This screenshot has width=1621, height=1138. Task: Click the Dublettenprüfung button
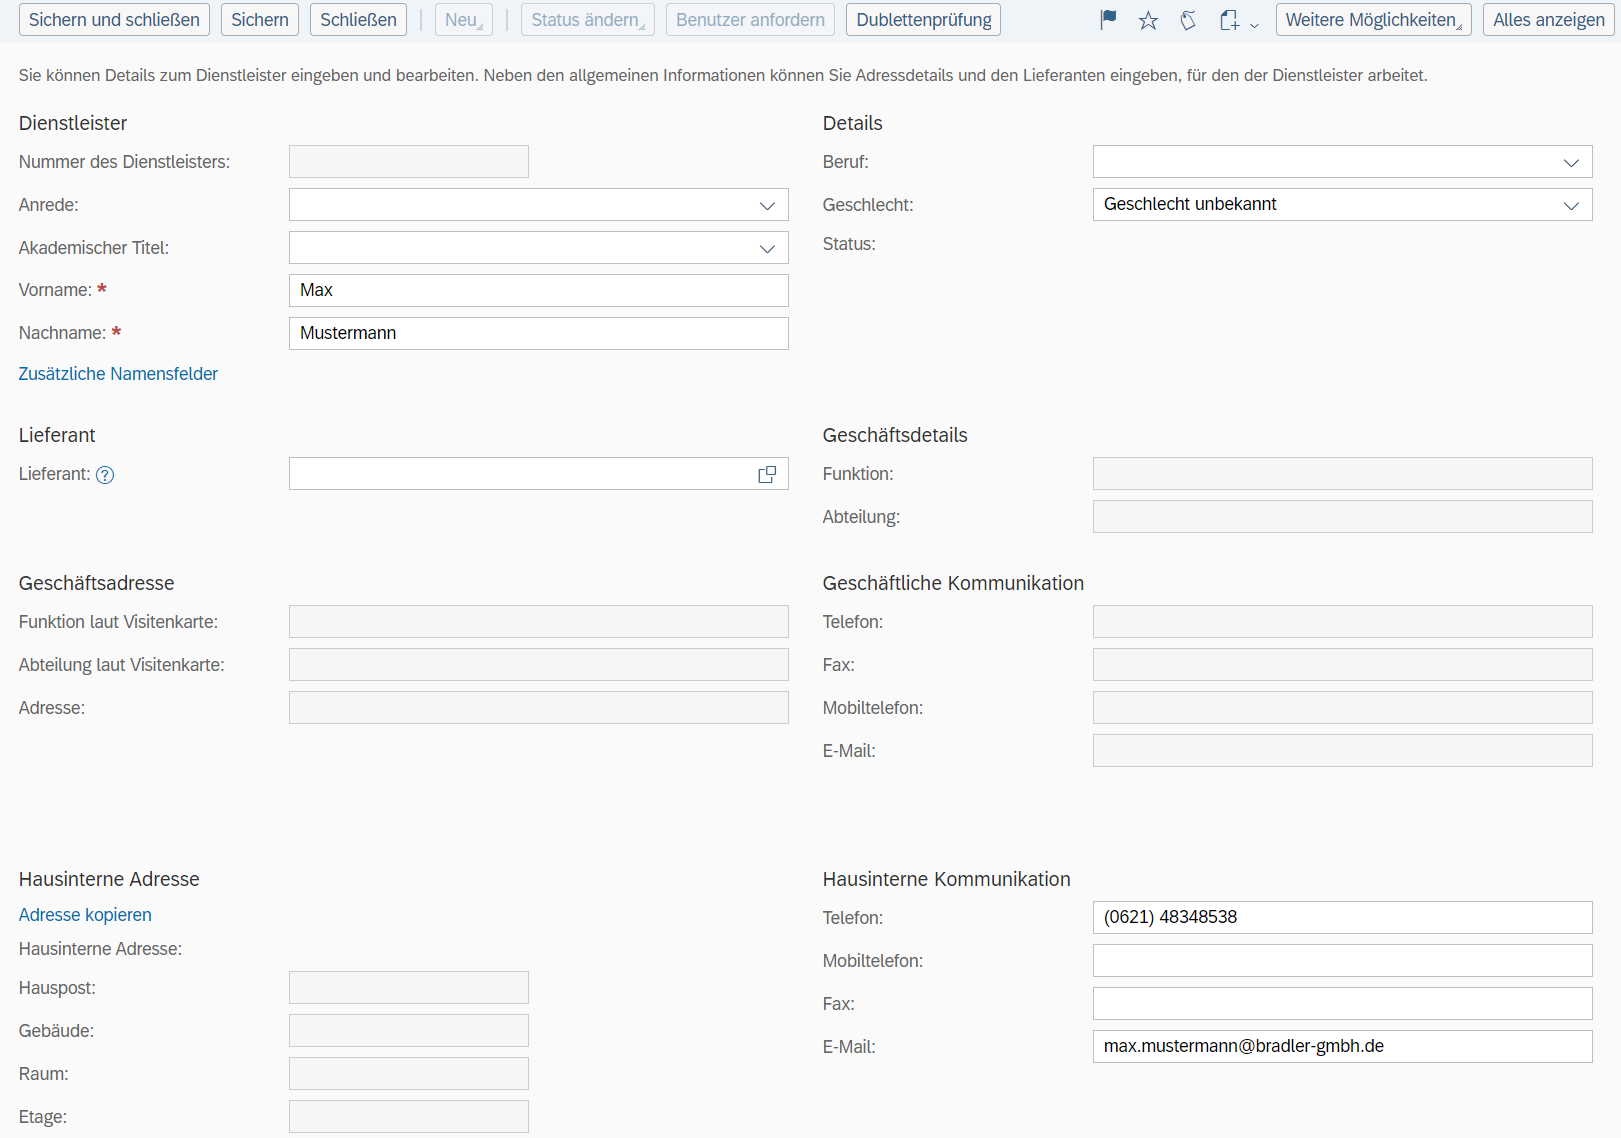(924, 20)
